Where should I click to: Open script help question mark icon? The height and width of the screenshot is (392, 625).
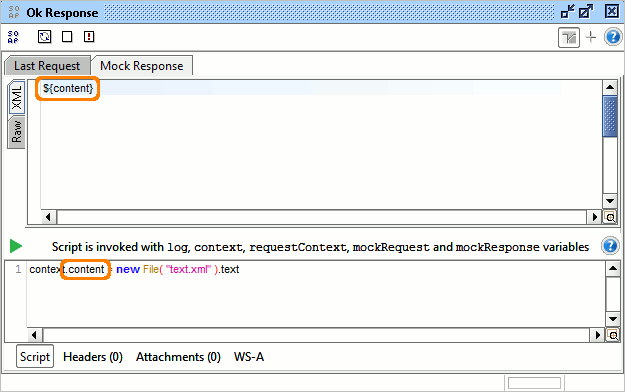(610, 246)
